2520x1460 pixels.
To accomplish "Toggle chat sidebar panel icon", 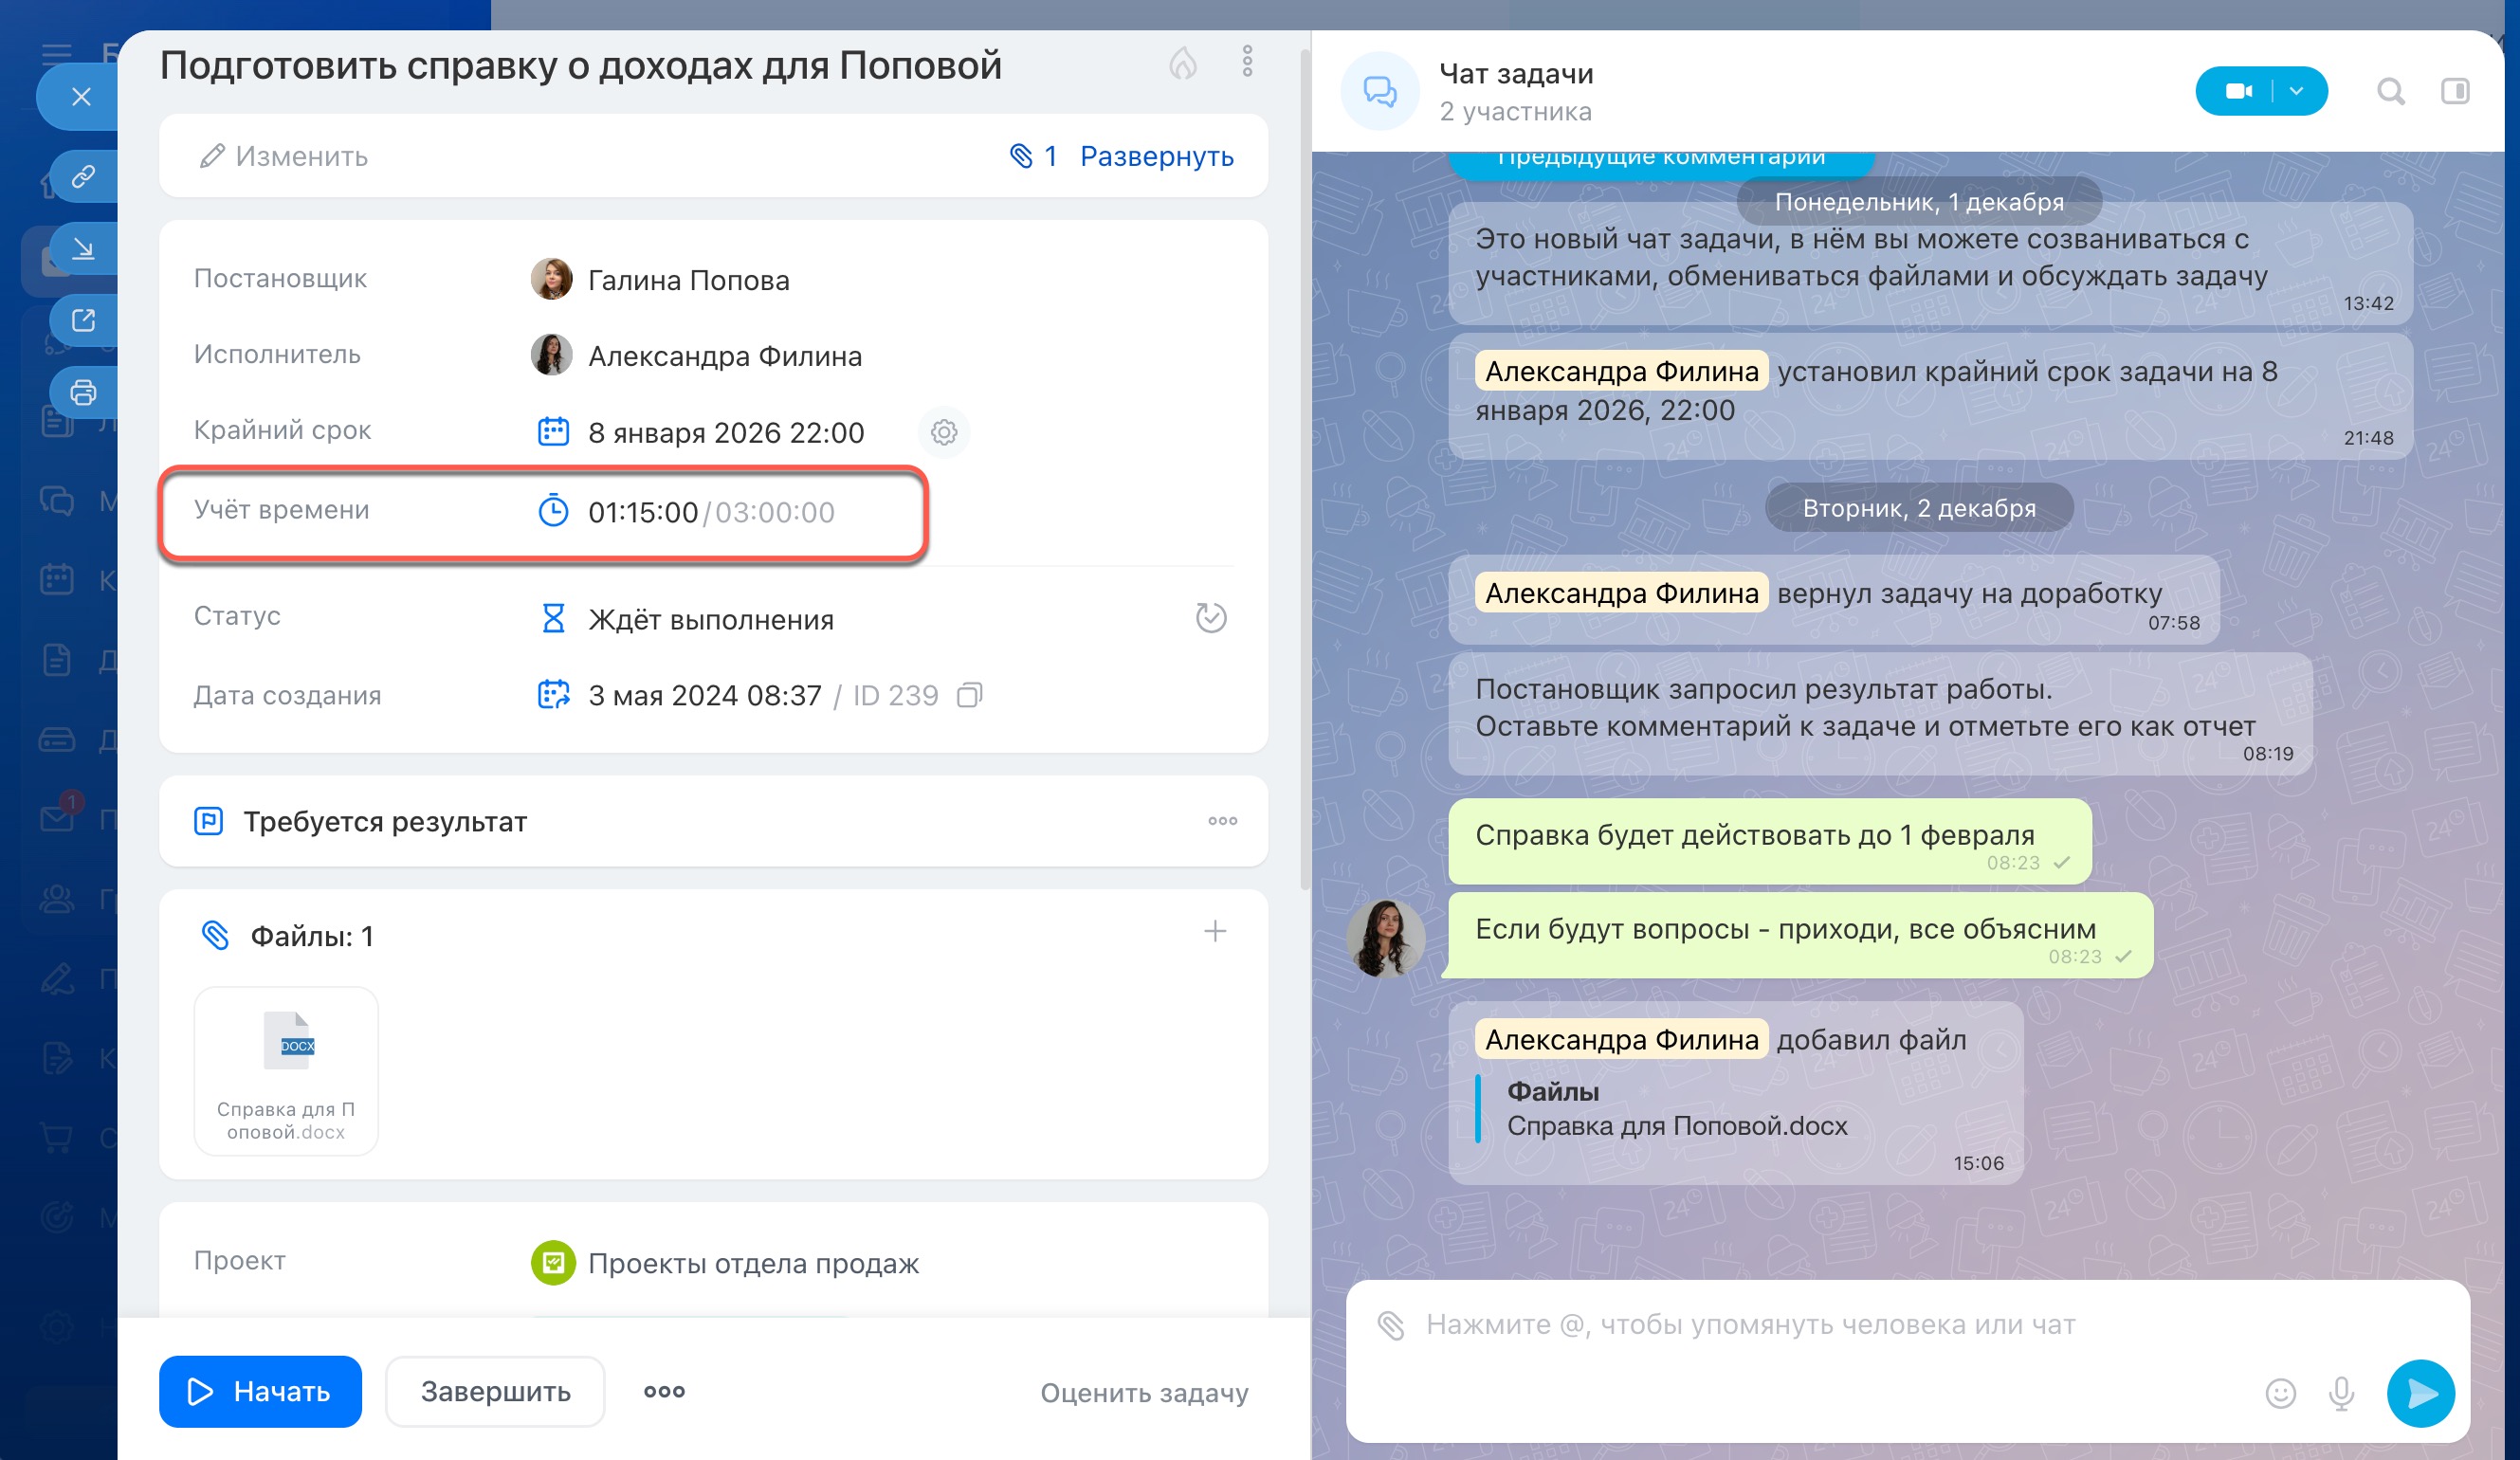I will [2455, 92].
